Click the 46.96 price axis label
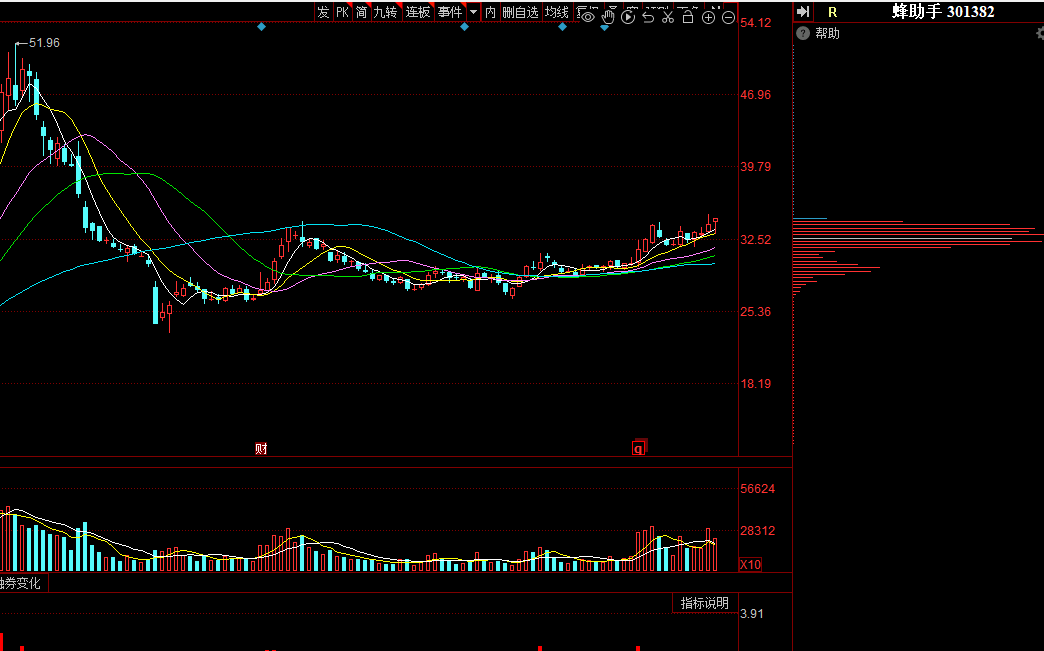1044x651 pixels. point(756,95)
